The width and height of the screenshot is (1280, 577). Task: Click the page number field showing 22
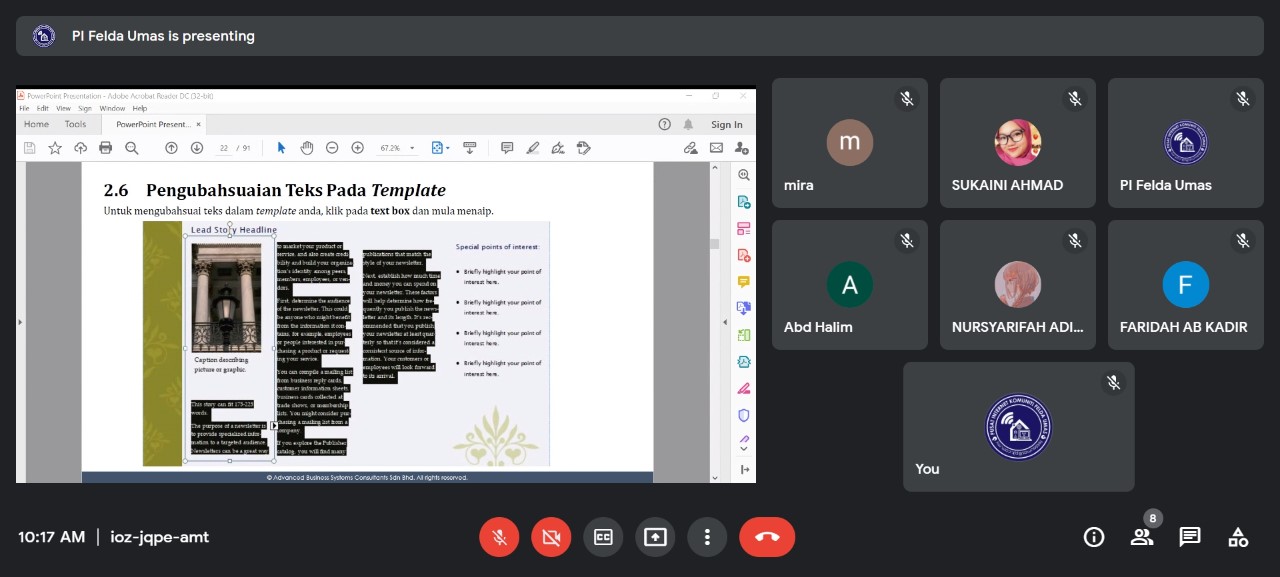(x=224, y=148)
